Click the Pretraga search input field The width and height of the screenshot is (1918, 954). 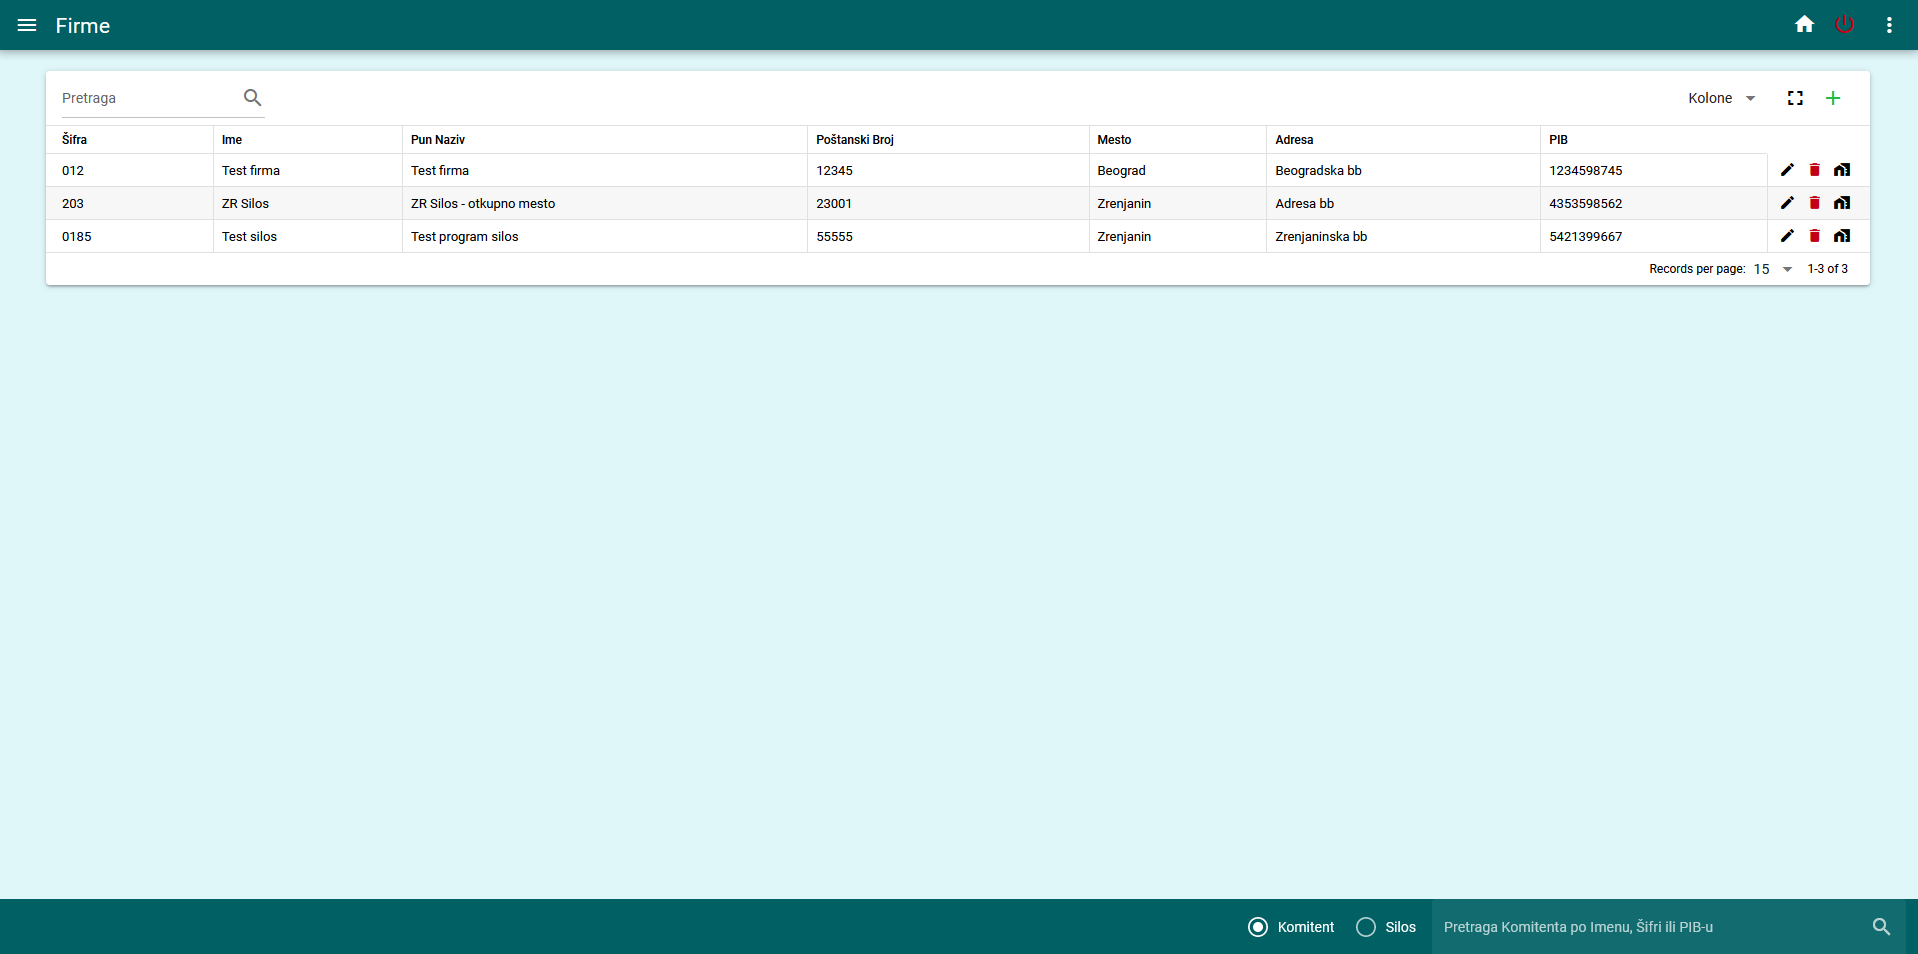coord(140,98)
